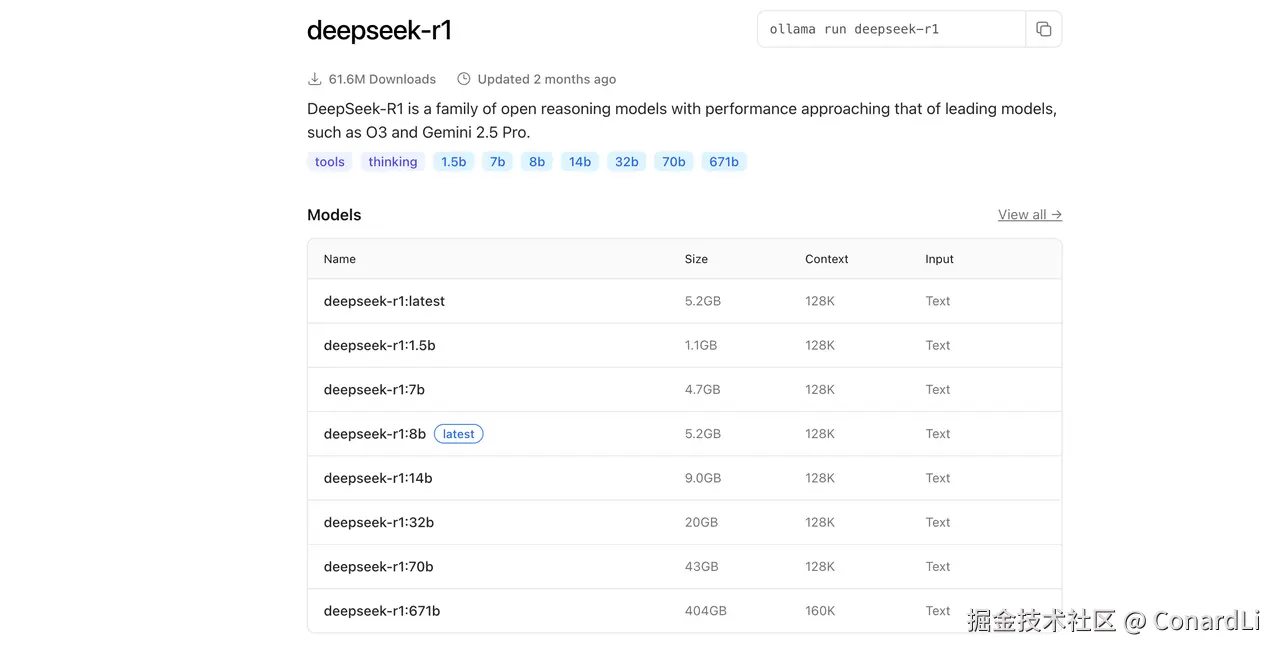Click the copy command icon
Image resolution: width=1280 pixels, height=654 pixels.
(x=1044, y=29)
